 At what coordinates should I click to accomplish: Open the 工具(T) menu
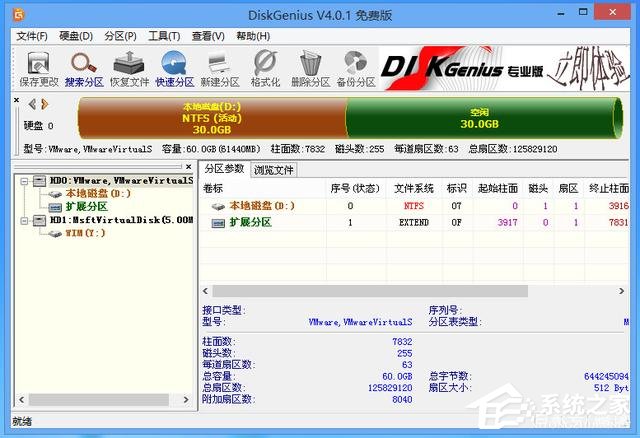[x=164, y=36]
